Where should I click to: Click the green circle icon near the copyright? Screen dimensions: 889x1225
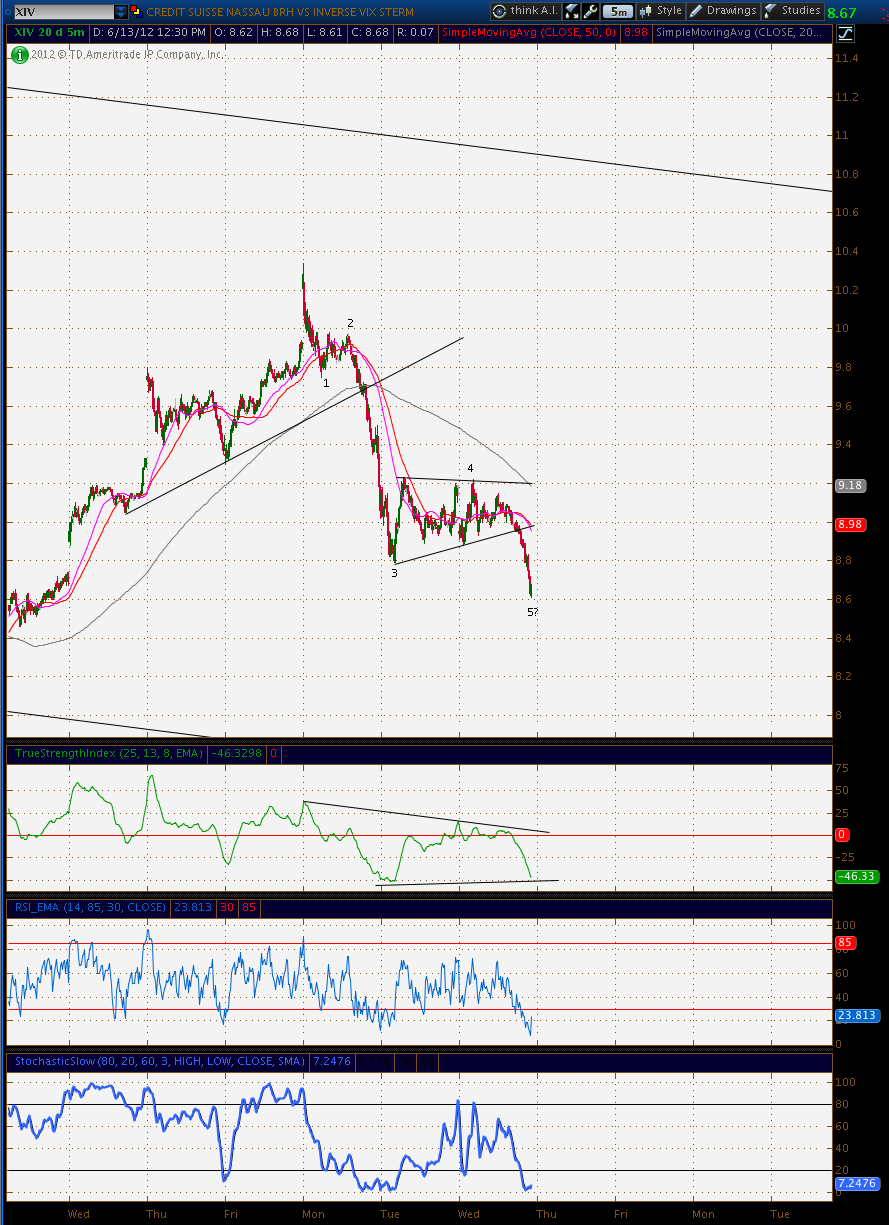pyautogui.click(x=19, y=53)
